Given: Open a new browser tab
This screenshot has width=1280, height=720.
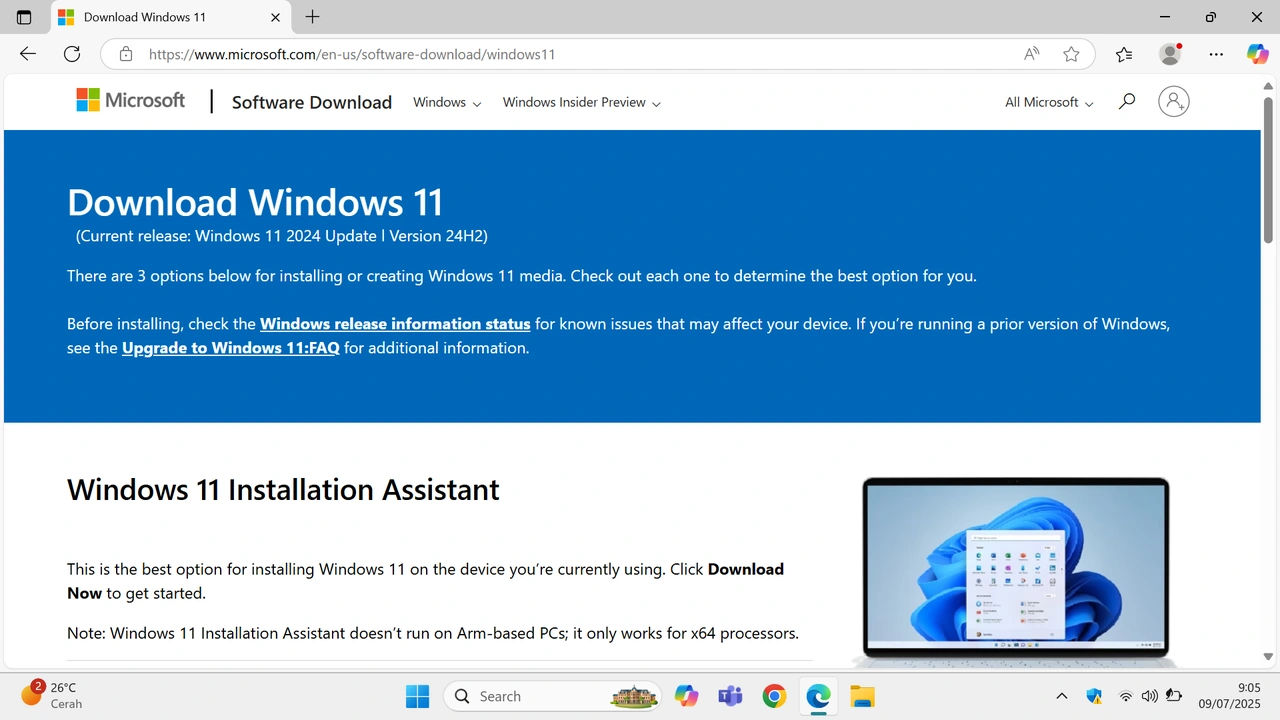Looking at the screenshot, I should [x=312, y=17].
